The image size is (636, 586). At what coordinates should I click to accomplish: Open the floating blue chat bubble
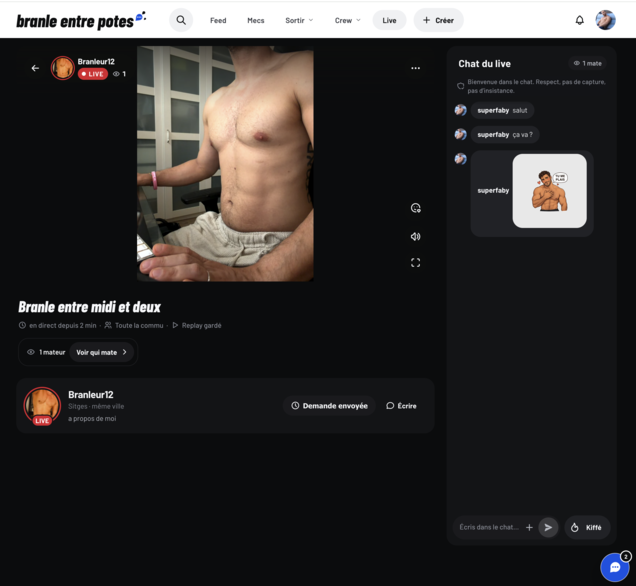point(615,567)
